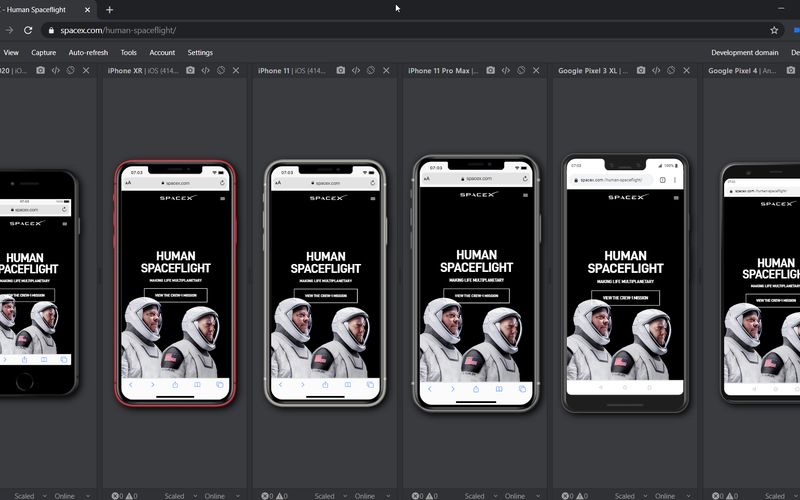This screenshot has width=800, height=500.
Task: Take screenshot of Google Pixel 3 XL
Action: (x=641, y=70)
